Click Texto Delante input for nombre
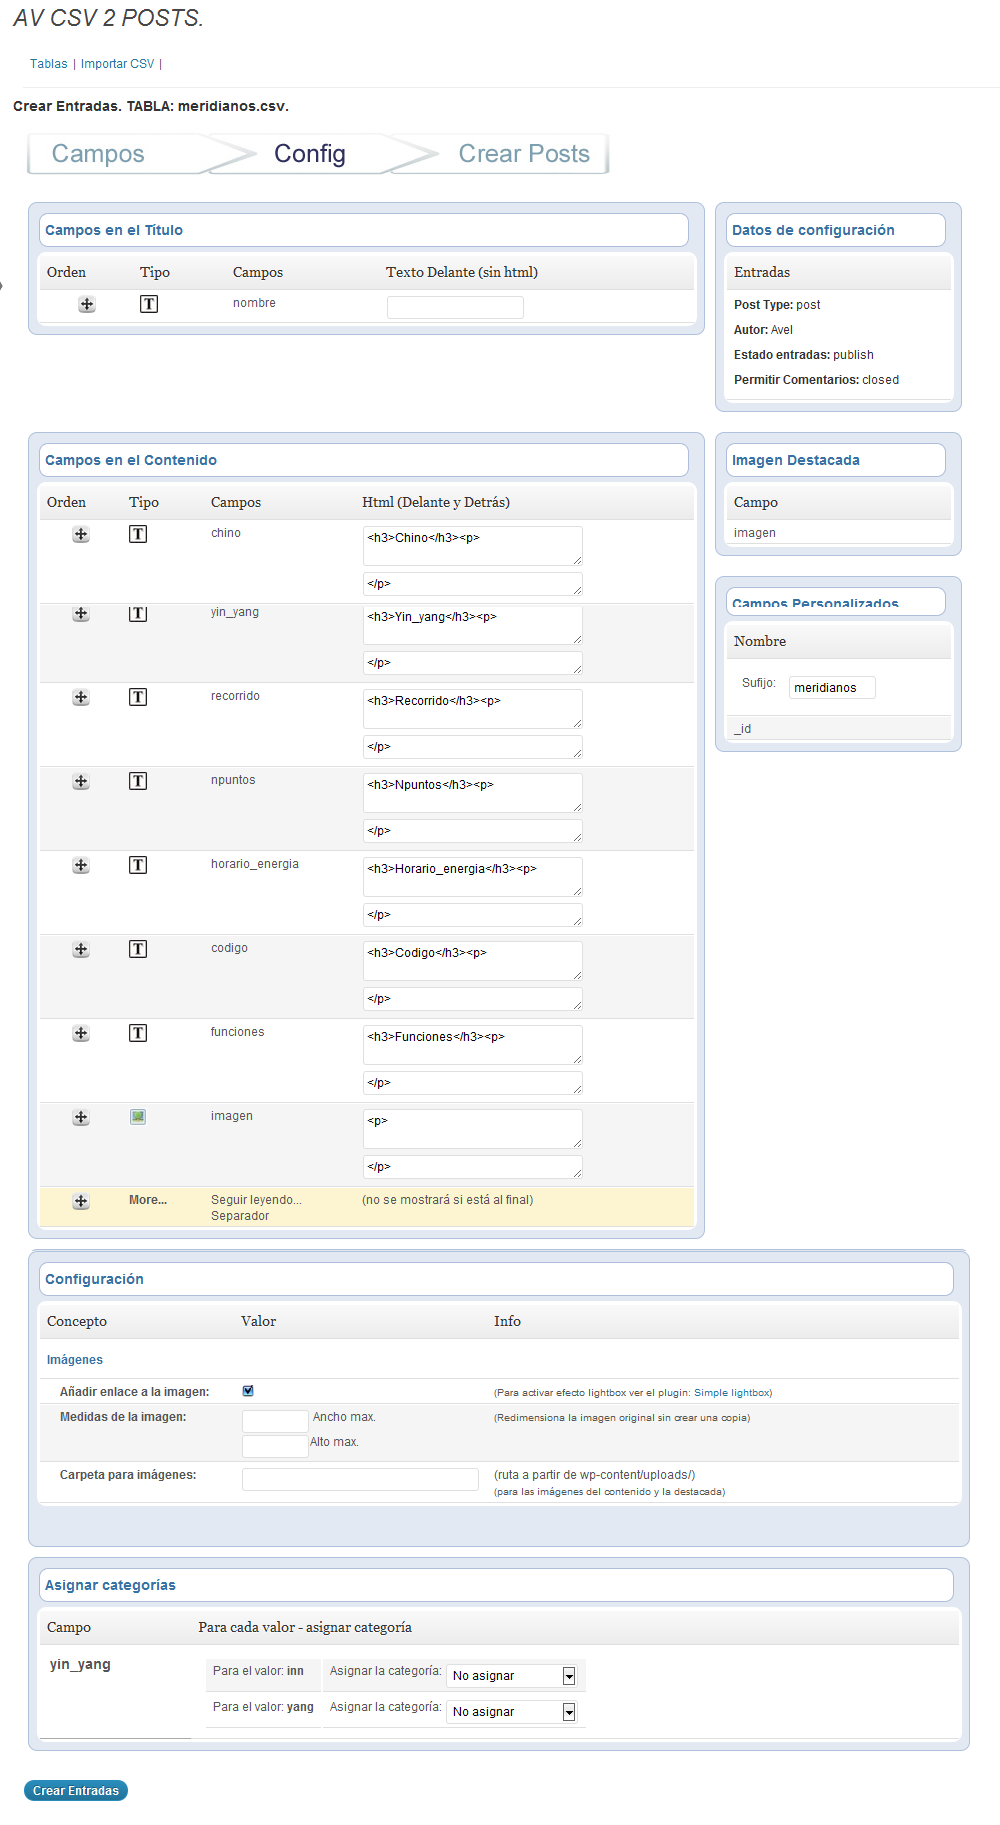Screen dimensions: 1000x1825 tap(455, 307)
